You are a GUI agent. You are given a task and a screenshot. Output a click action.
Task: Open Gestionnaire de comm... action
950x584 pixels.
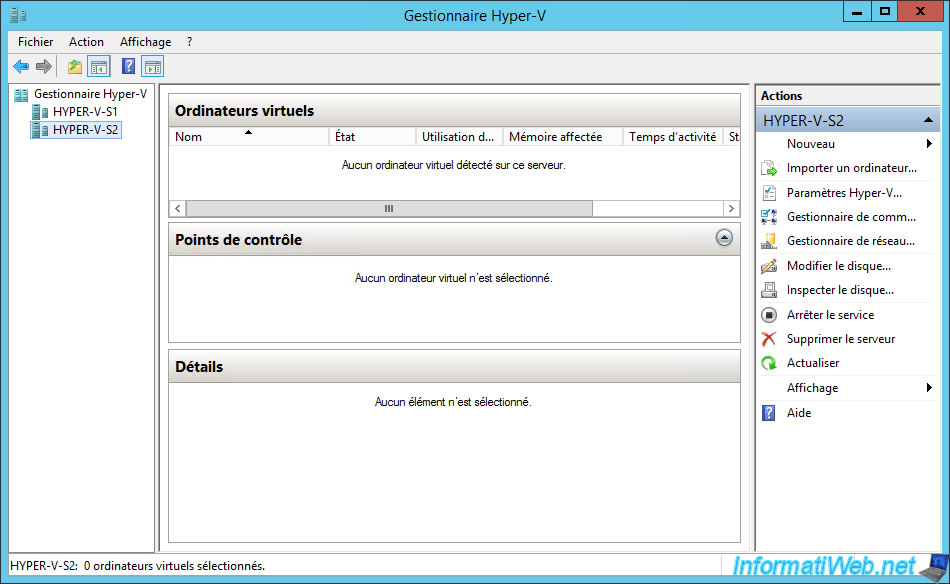tap(851, 217)
